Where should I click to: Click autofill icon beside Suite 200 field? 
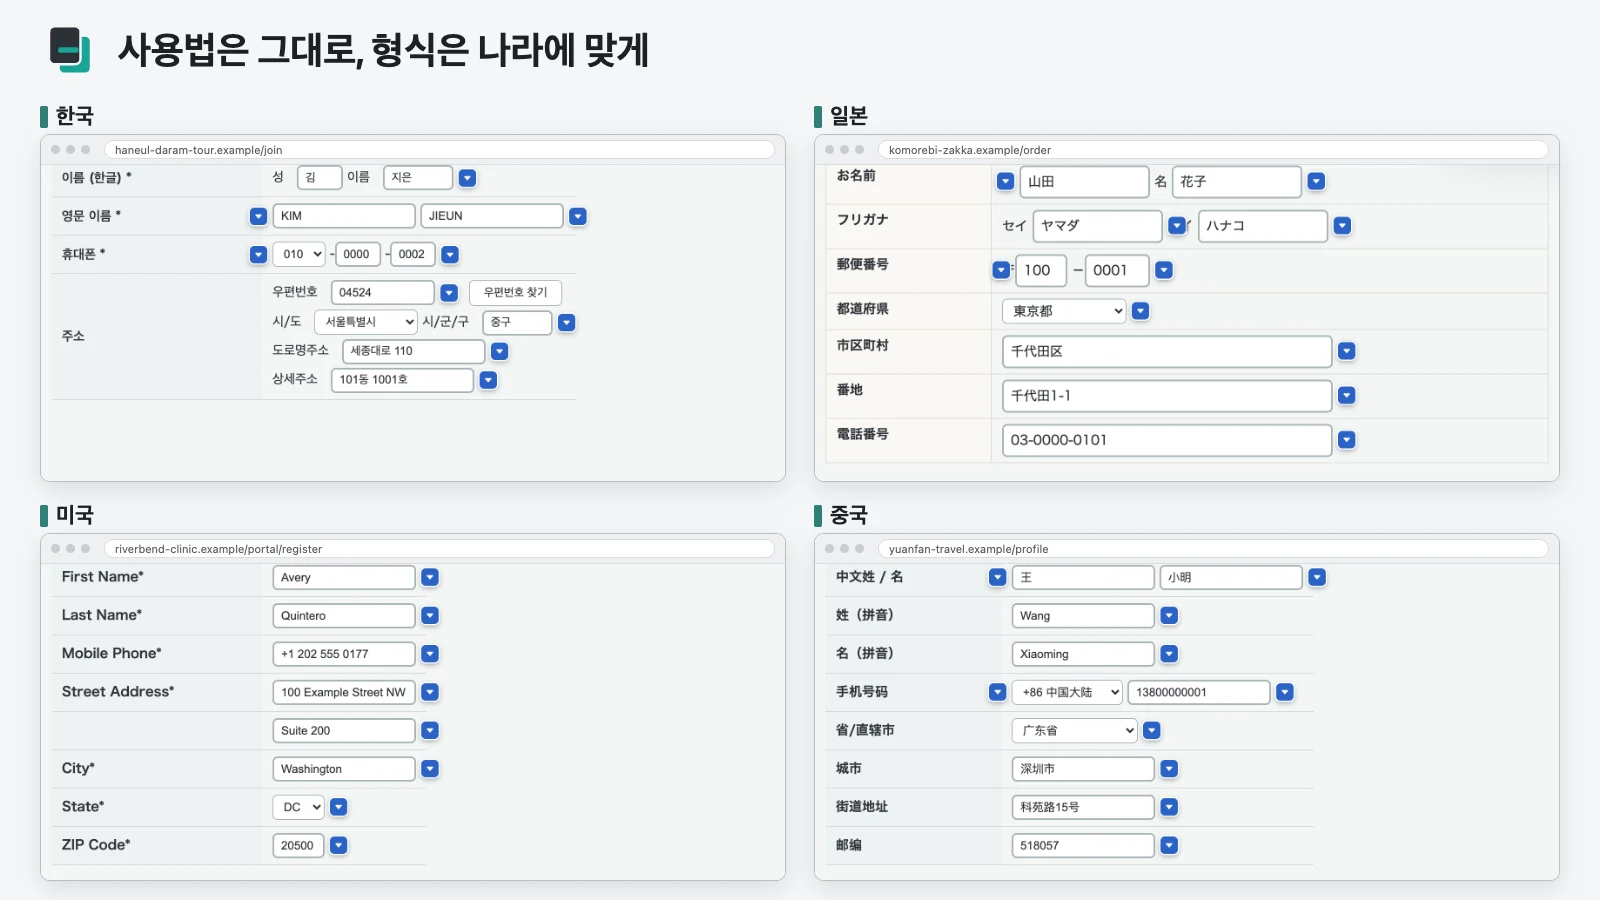430,731
